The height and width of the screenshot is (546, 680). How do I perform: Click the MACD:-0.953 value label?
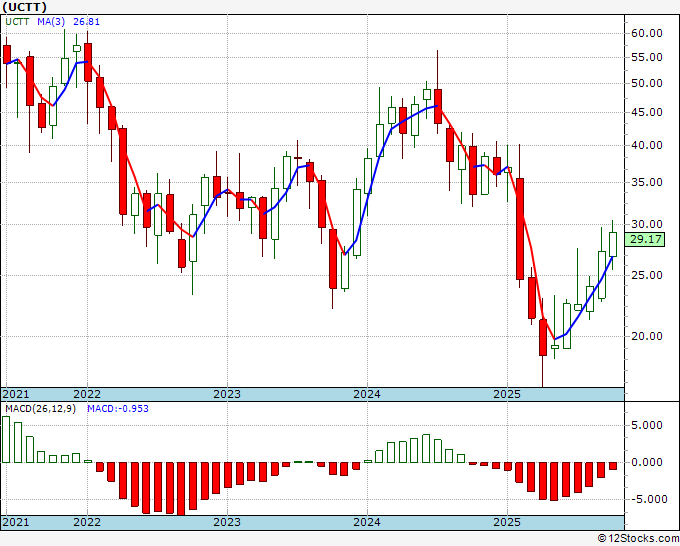[x=118, y=409]
